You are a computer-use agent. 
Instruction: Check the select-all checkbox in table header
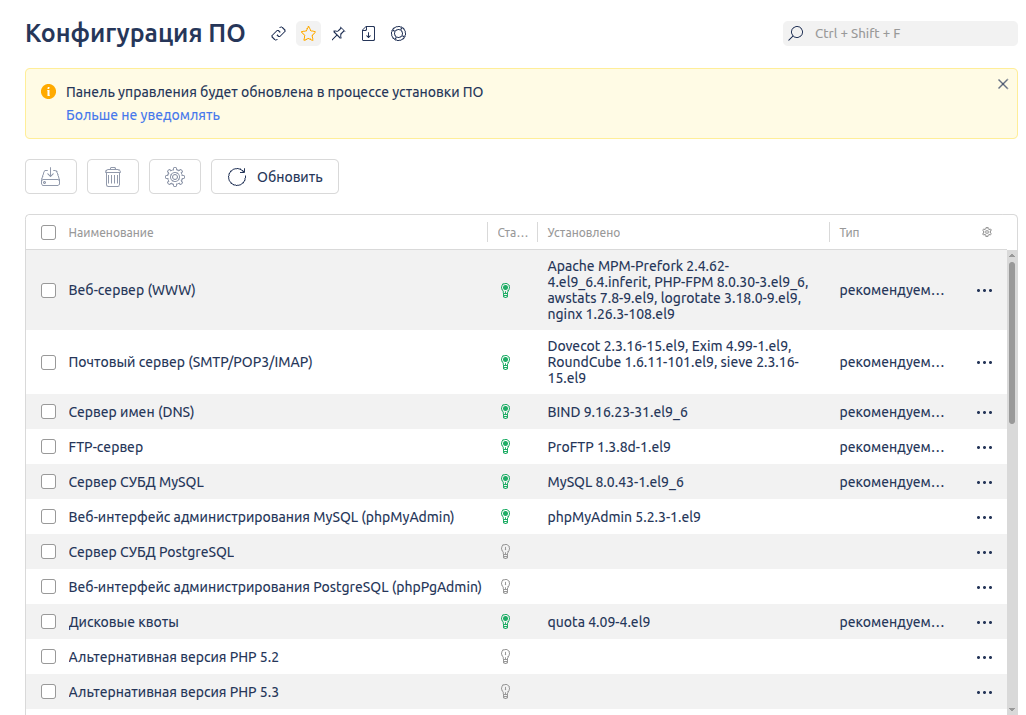[x=48, y=232]
